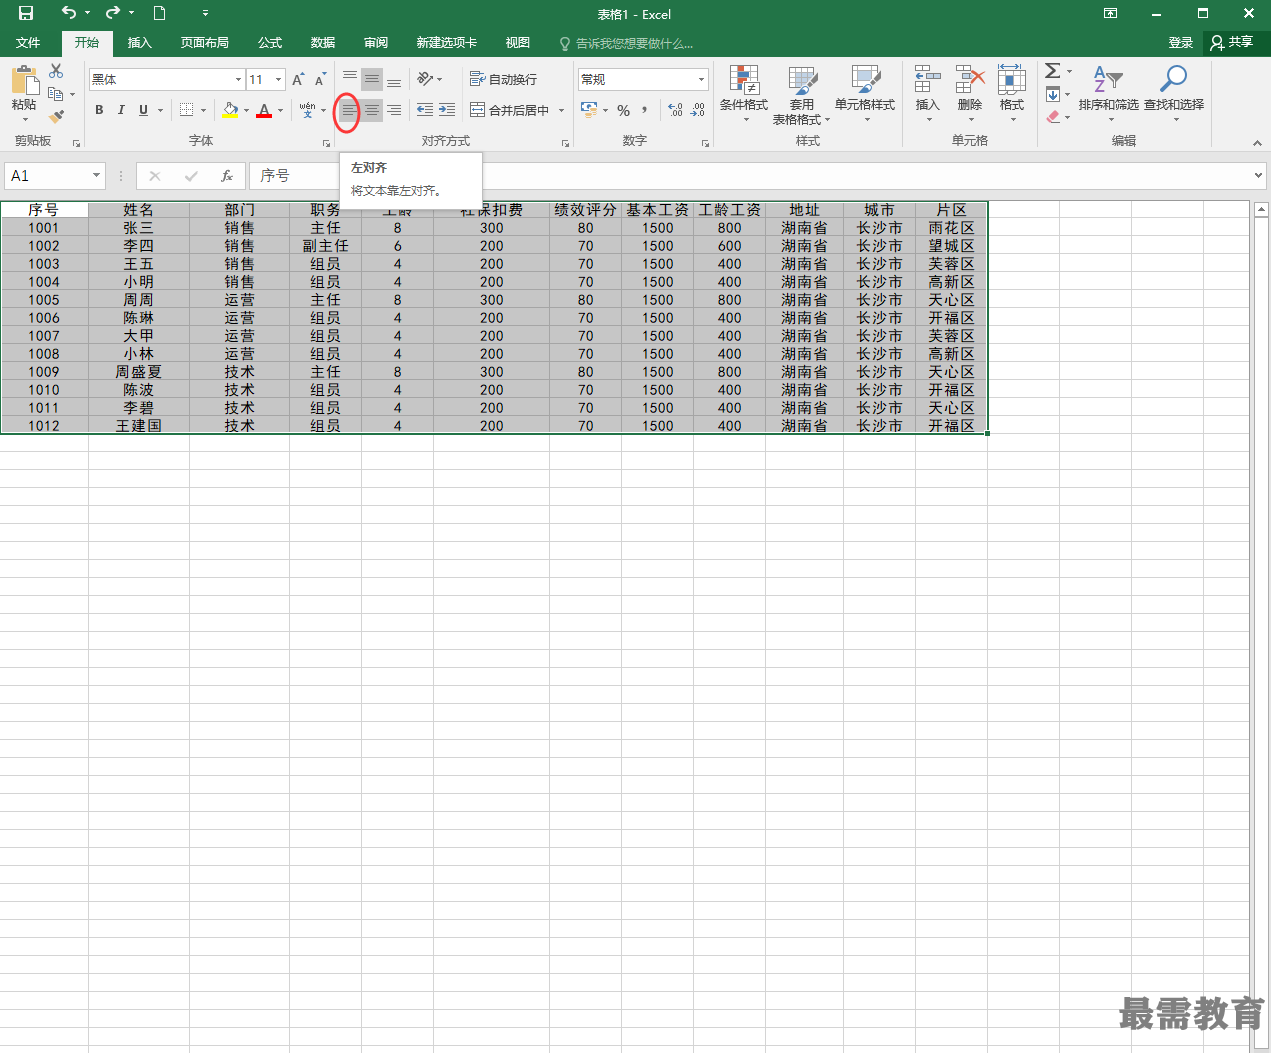Activate the Format Painter brush

(56, 117)
